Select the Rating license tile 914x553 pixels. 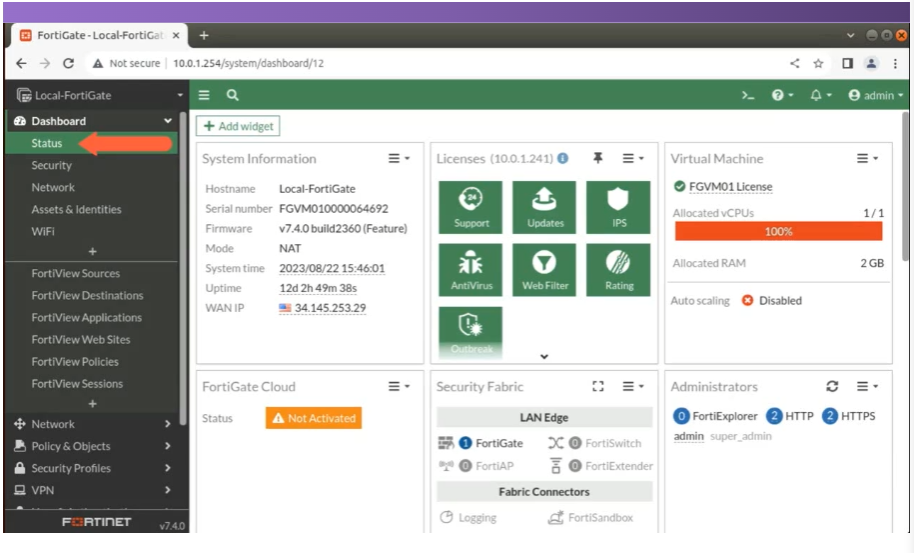(x=618, y=270)
